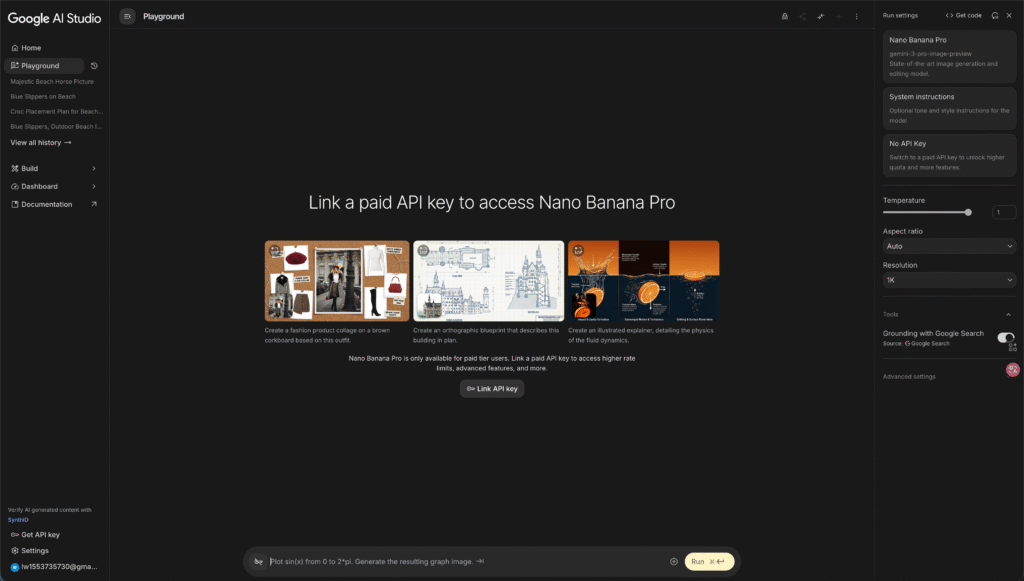Toggle the sidebar collapse icon near Playground
Screen dimensions: 1024x581
[x=127, y=16]
